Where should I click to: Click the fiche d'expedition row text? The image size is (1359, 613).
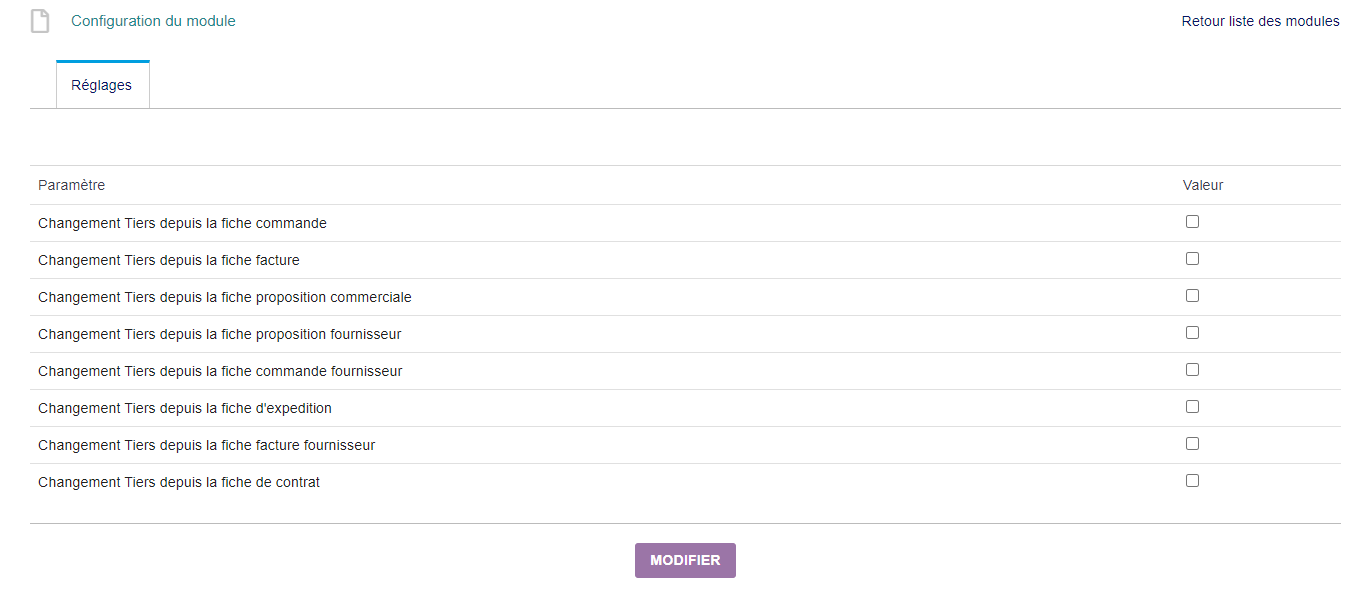tap(185, 408)
